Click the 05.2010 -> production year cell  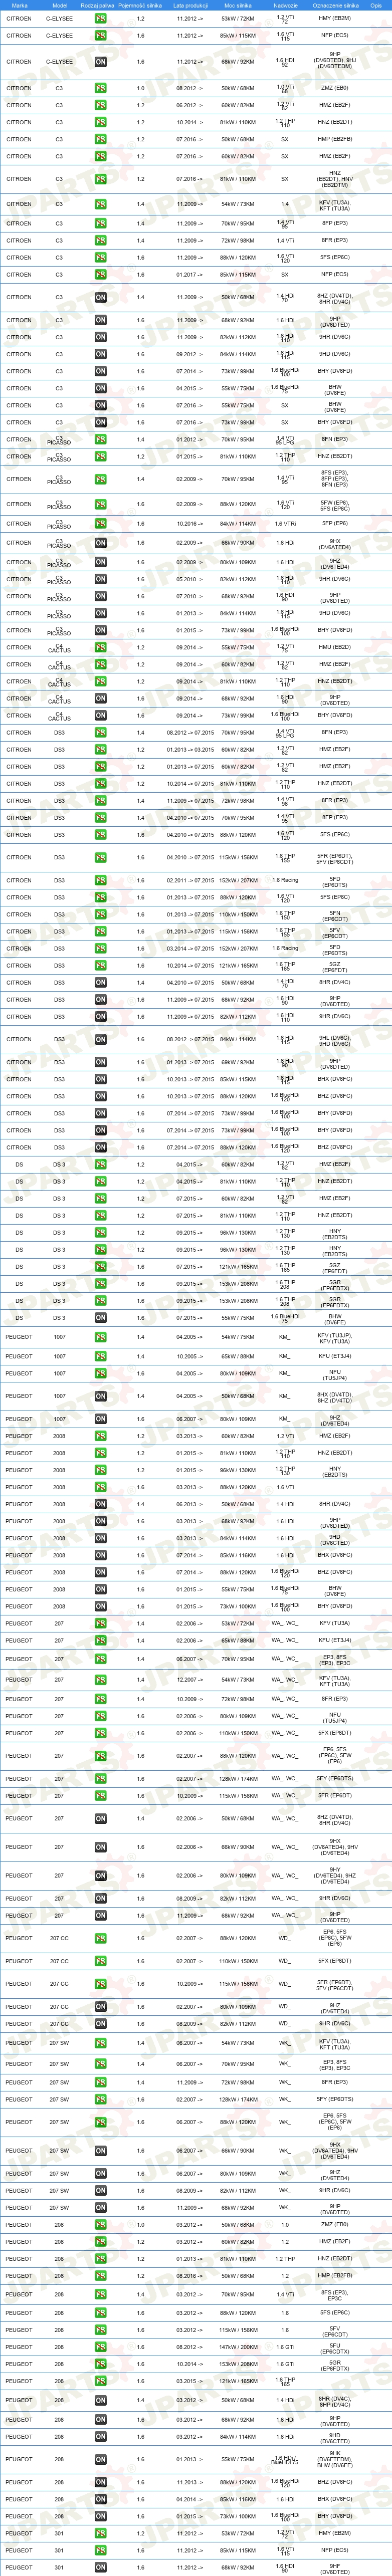[190, 580]
